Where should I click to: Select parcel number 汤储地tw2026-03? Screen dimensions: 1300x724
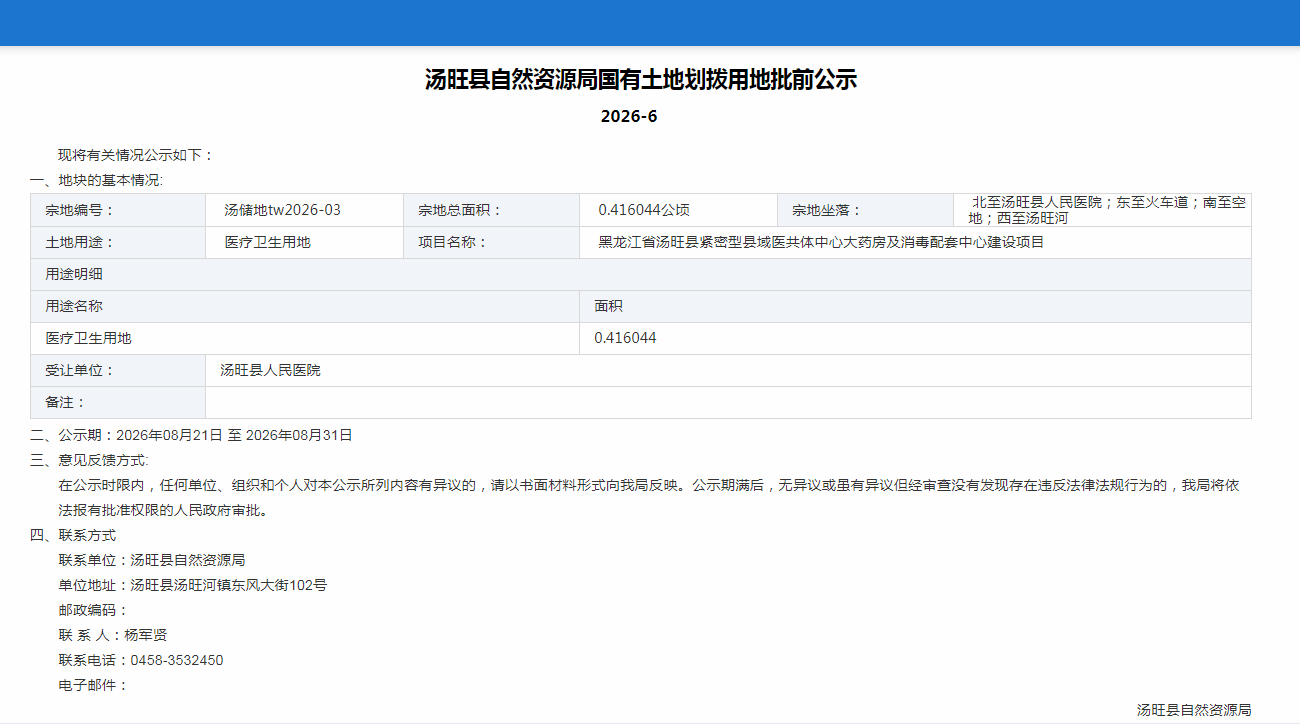tap(282, 210)
